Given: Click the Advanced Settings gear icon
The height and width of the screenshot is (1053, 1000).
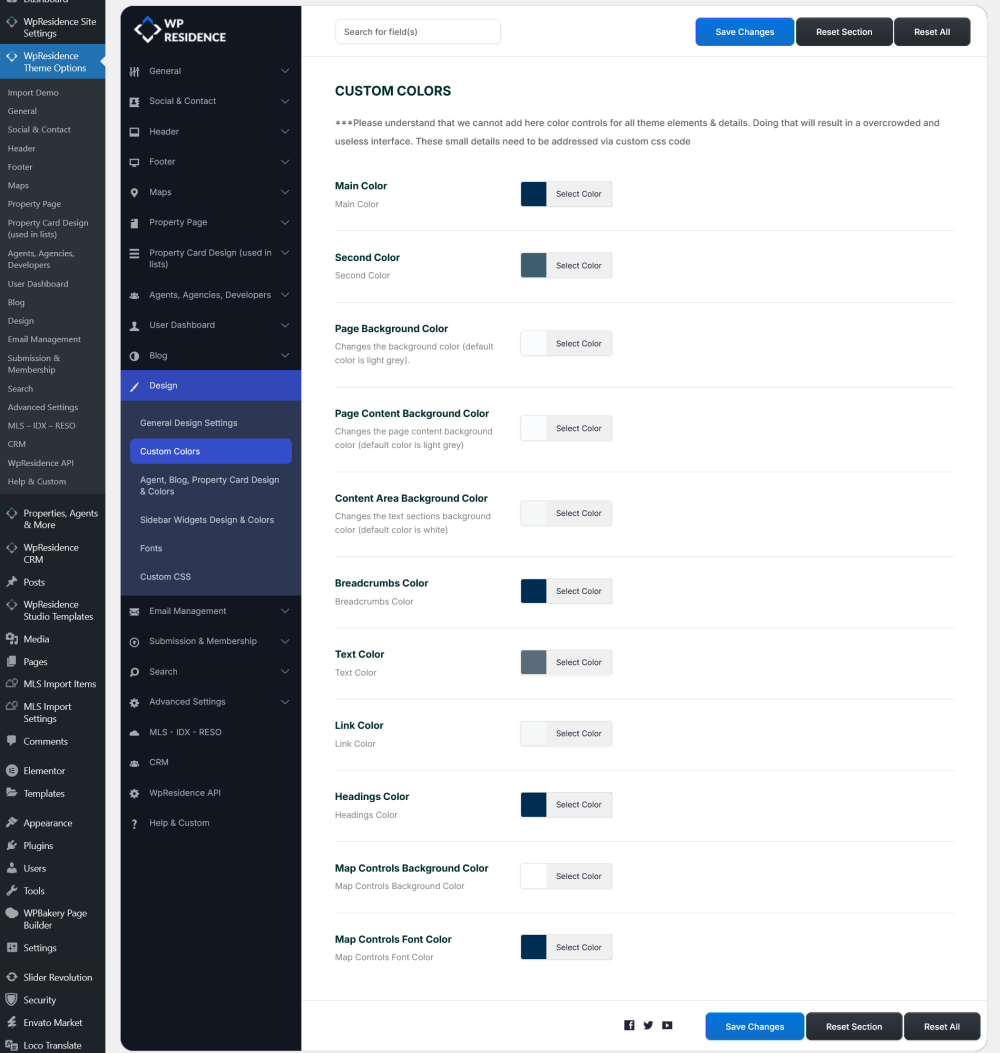Looking at the screenshot, I should coord(135,702).
